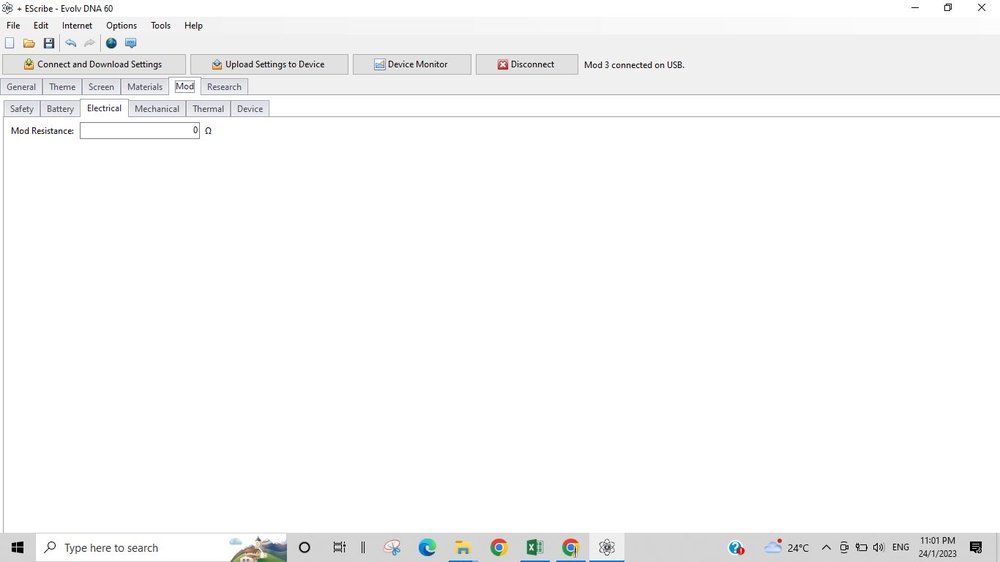Switch to the Thermal sub-tab
This screenshot has height=562, width=1000.
point(208,108)
